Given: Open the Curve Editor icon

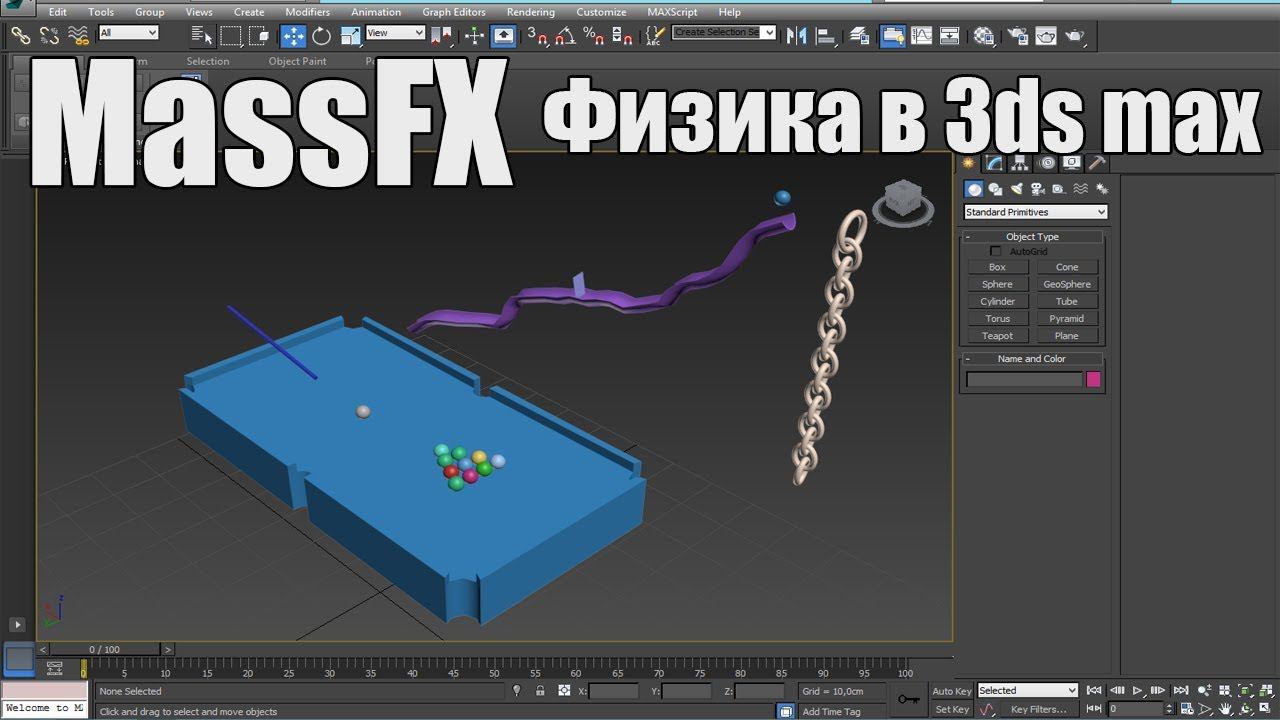Looking at the screenshot, I should tap(921, 36).
